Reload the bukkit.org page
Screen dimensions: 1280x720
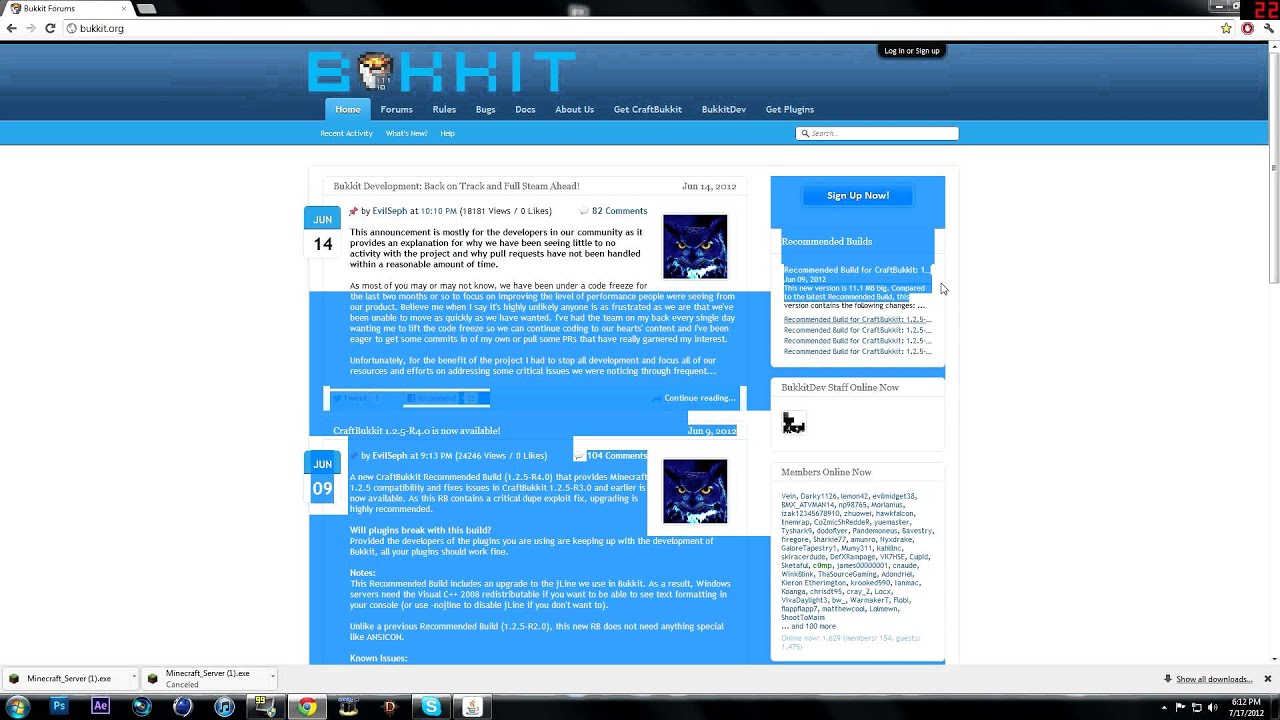pyautogui.click(x=50, y=28)
